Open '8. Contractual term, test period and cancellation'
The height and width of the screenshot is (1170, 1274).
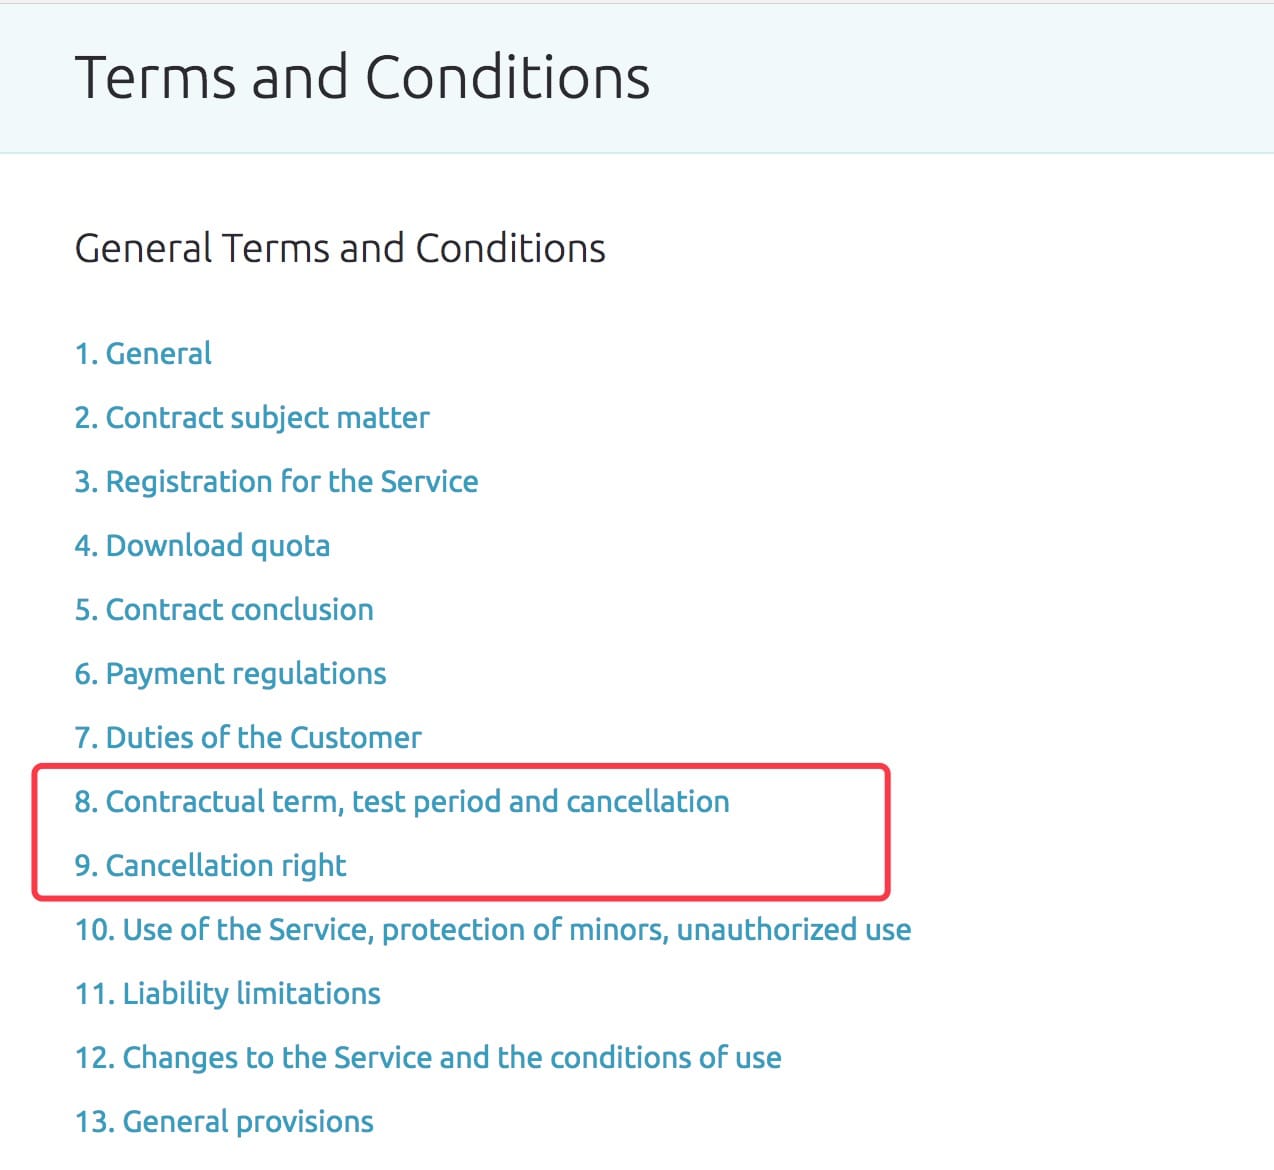pyautogui.click(x=402, y=802)
